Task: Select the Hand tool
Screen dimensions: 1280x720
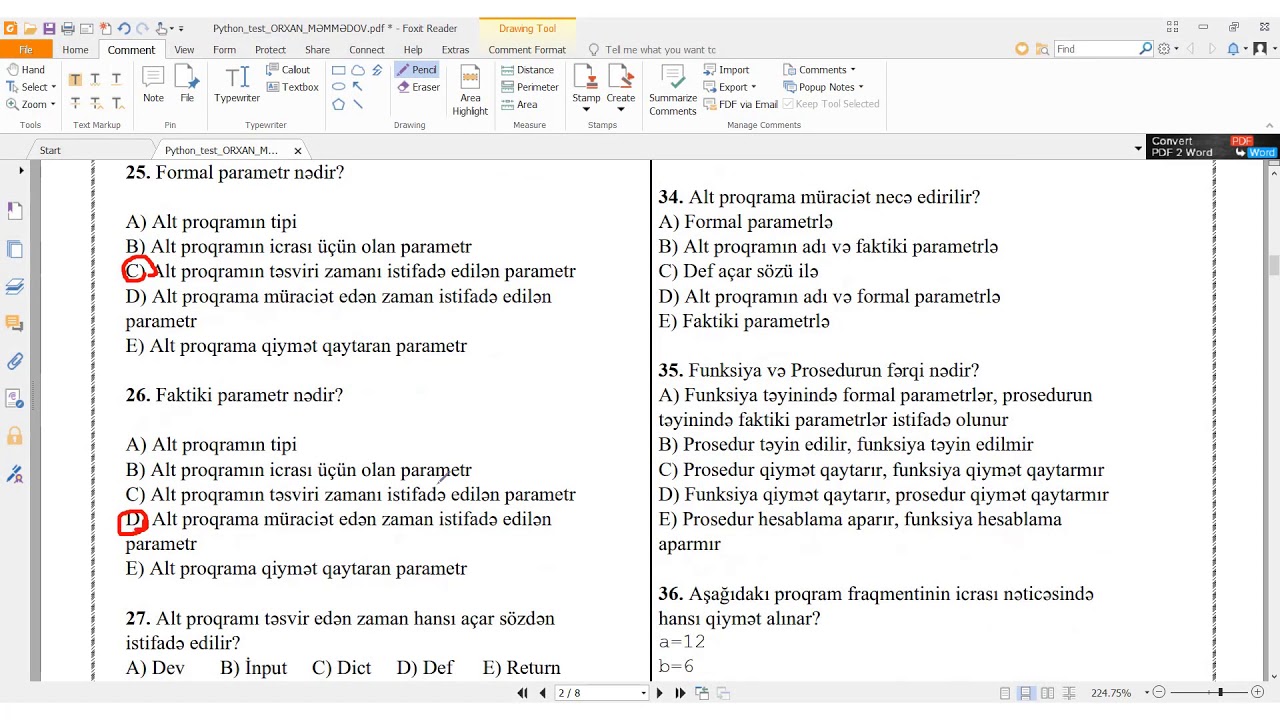Action: [x=26, y=70]
